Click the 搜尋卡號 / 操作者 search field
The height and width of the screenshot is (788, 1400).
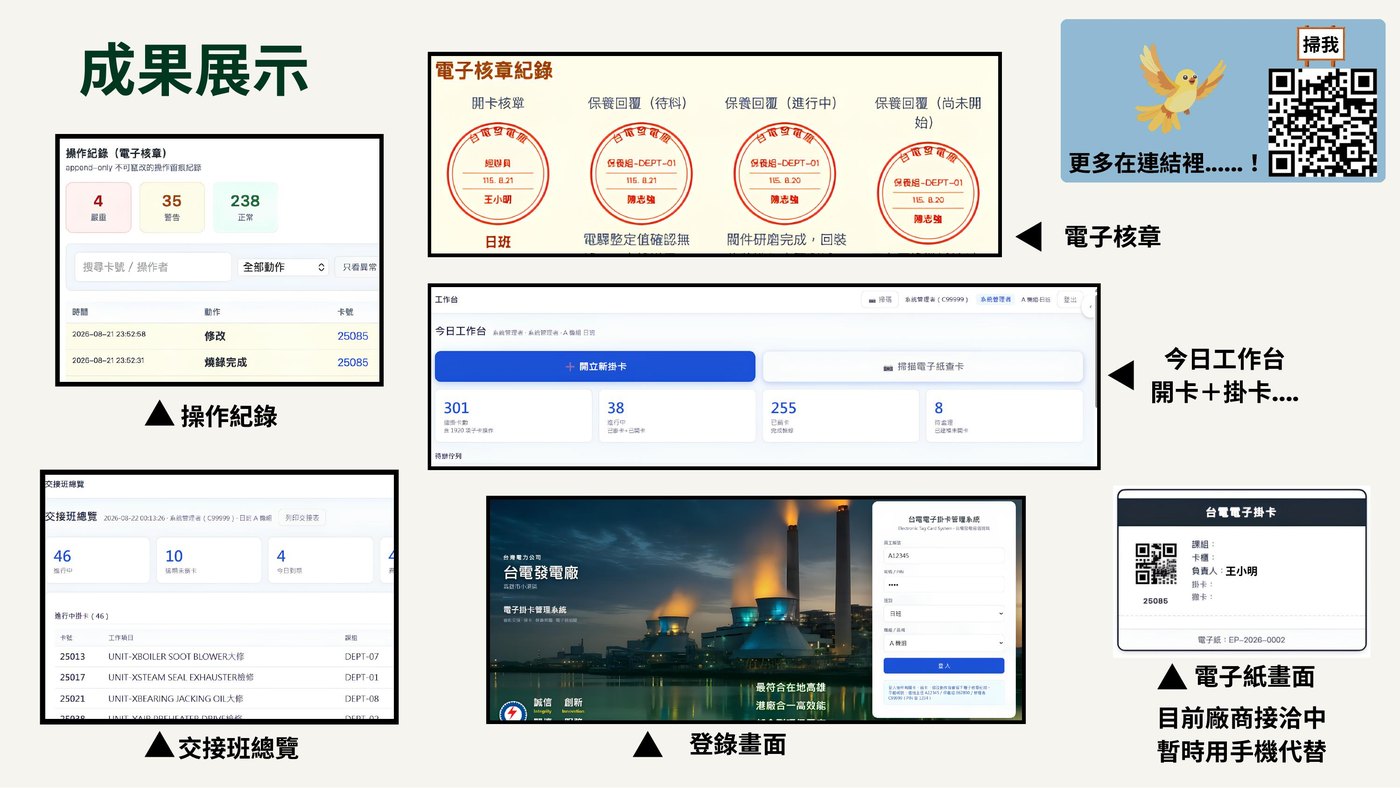coord(152,267)
